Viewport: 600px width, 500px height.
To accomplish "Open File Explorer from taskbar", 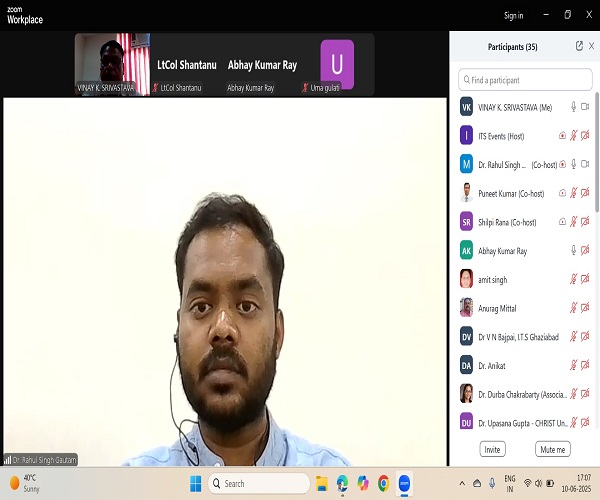I will point(321,484).
